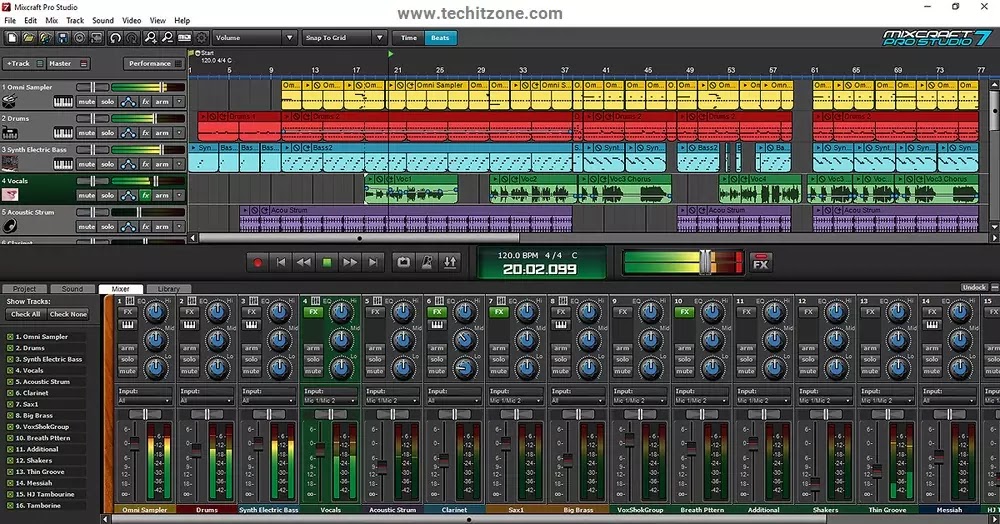Open mixer channel 1 Input dropdown
Screen dimensions: 1000x524
coord(145,400)
